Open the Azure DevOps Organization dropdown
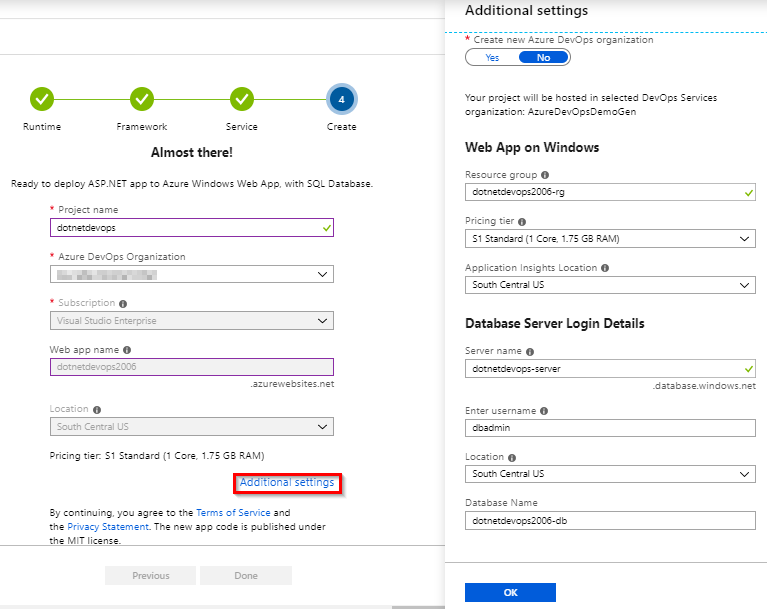This screenshot has height=609, width=767. [x=192, y=274]
